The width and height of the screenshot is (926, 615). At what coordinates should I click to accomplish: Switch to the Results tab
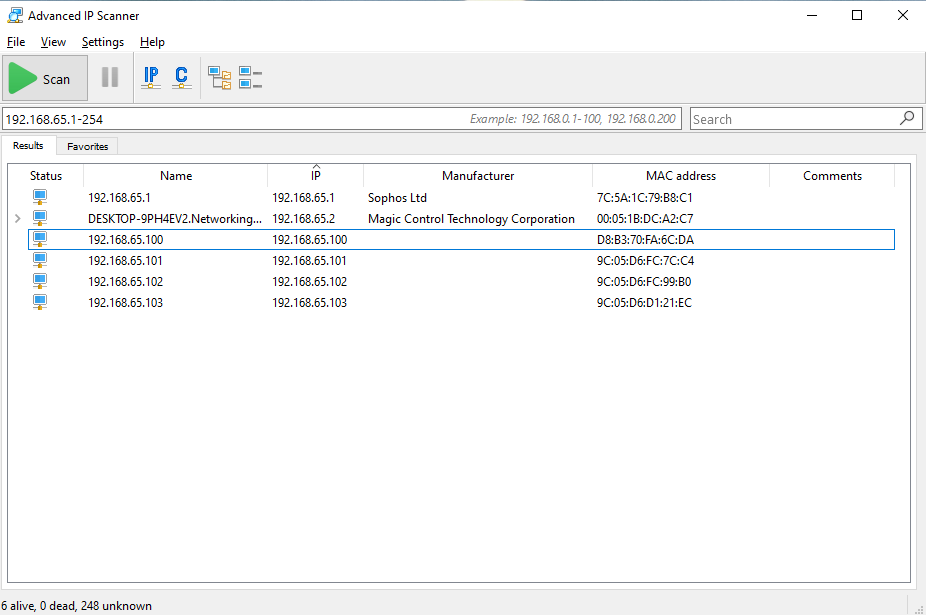pos(28,145)
